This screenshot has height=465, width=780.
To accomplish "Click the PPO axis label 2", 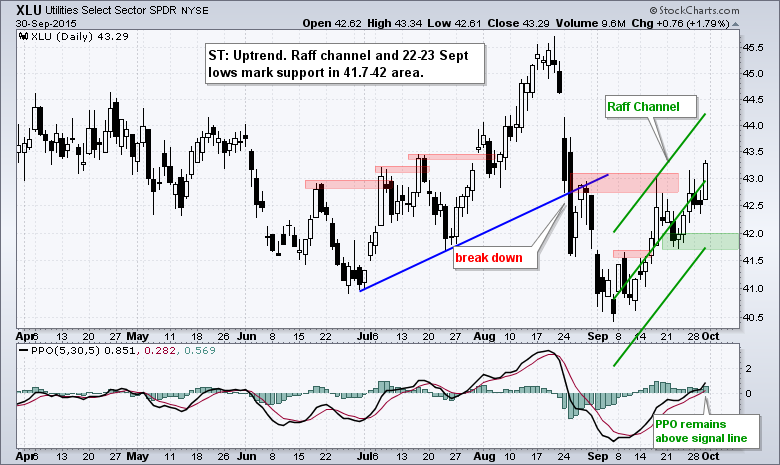I will pyautogui.click(x=749, y=369).
